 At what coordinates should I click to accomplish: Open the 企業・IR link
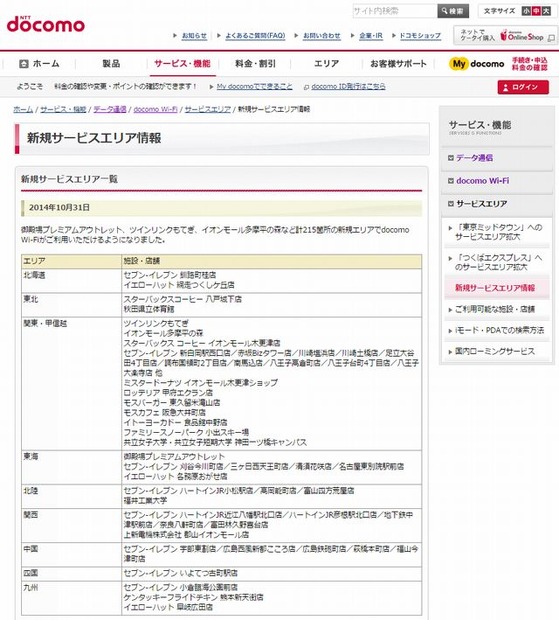(x=371, y=36)
